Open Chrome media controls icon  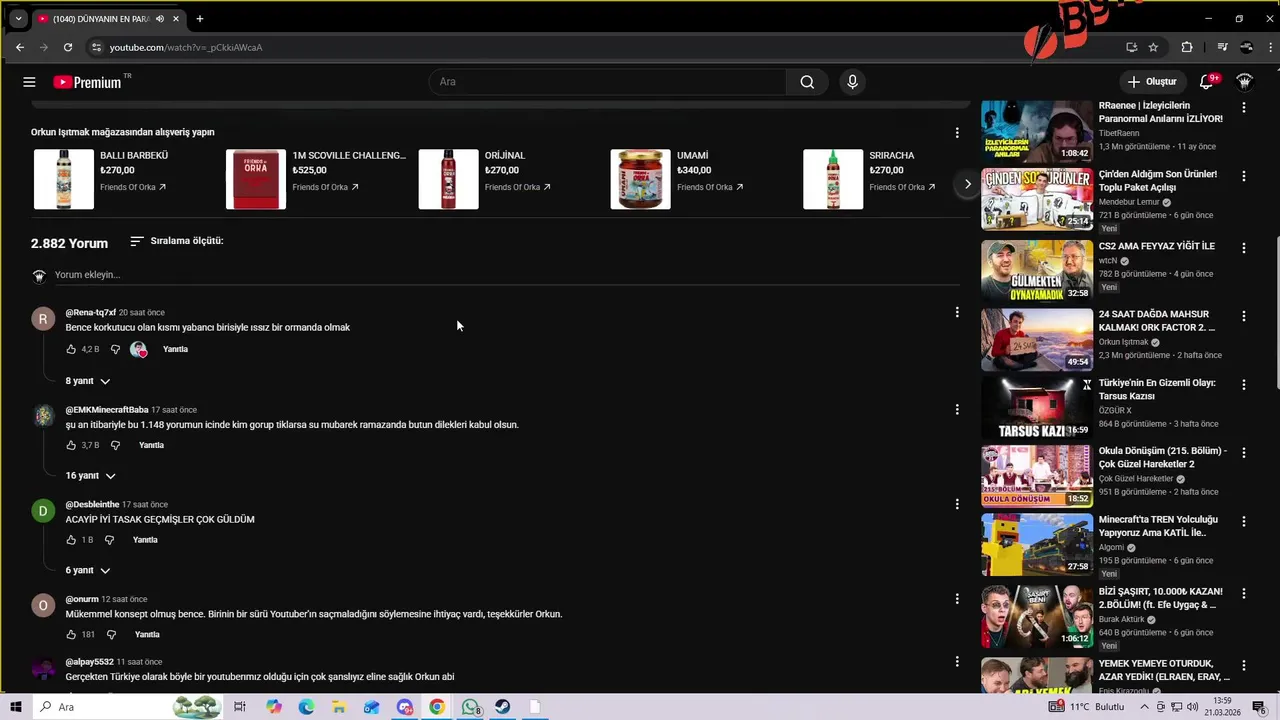click(1222, 47)
